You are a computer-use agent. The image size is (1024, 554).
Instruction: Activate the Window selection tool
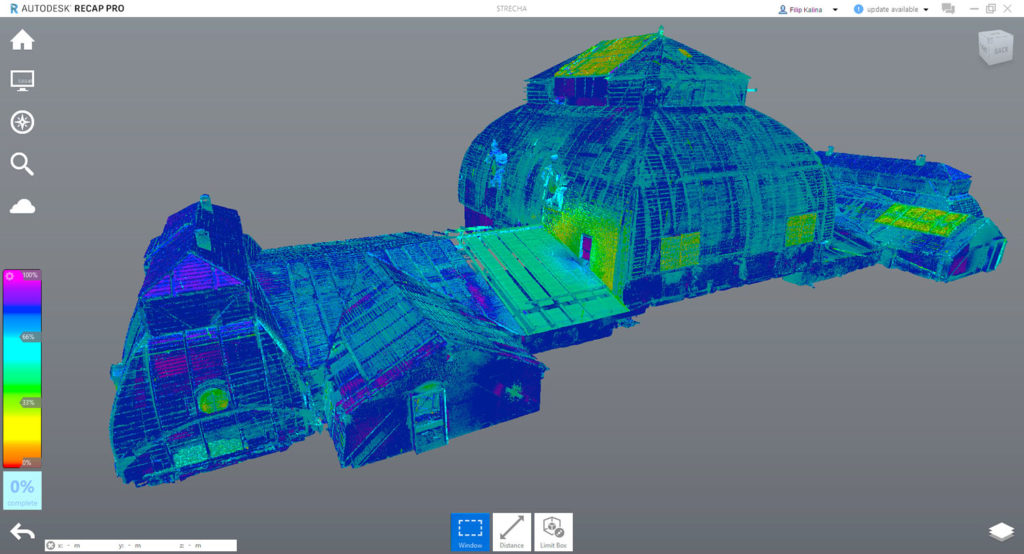[470, 531]
